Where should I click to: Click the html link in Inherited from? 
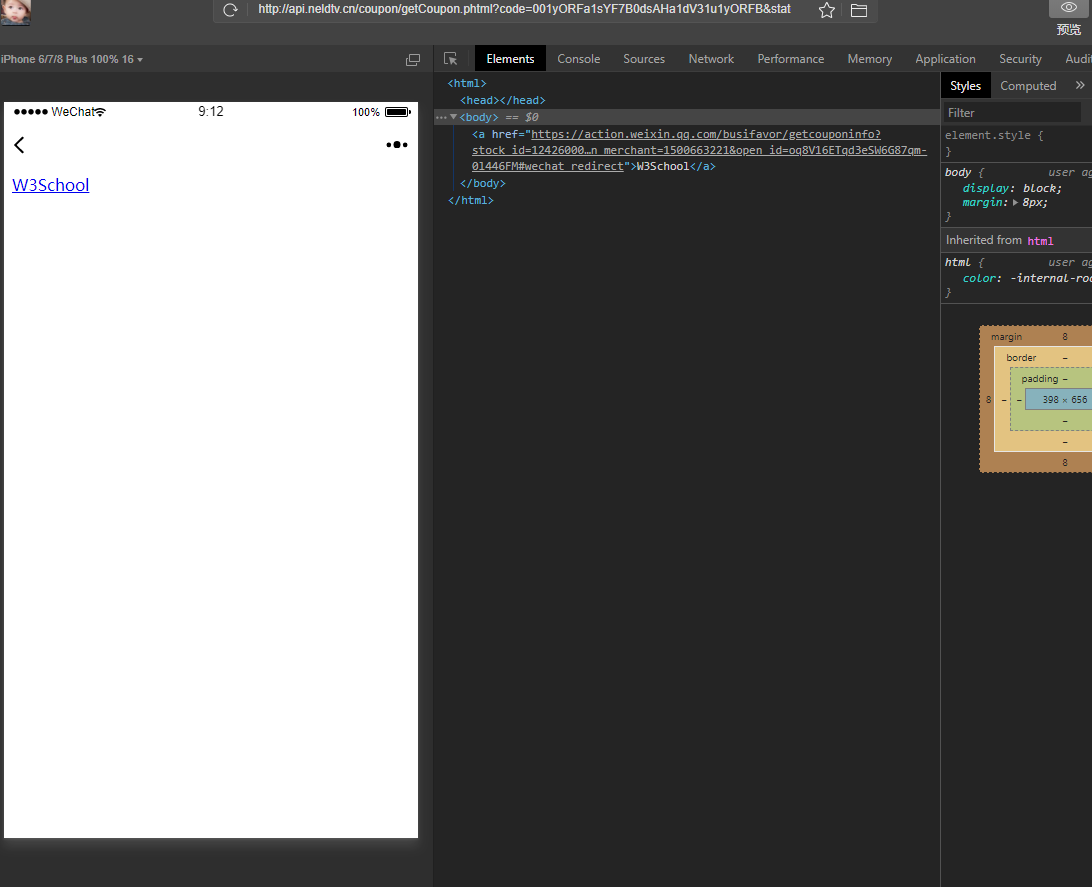(1040, 241)
